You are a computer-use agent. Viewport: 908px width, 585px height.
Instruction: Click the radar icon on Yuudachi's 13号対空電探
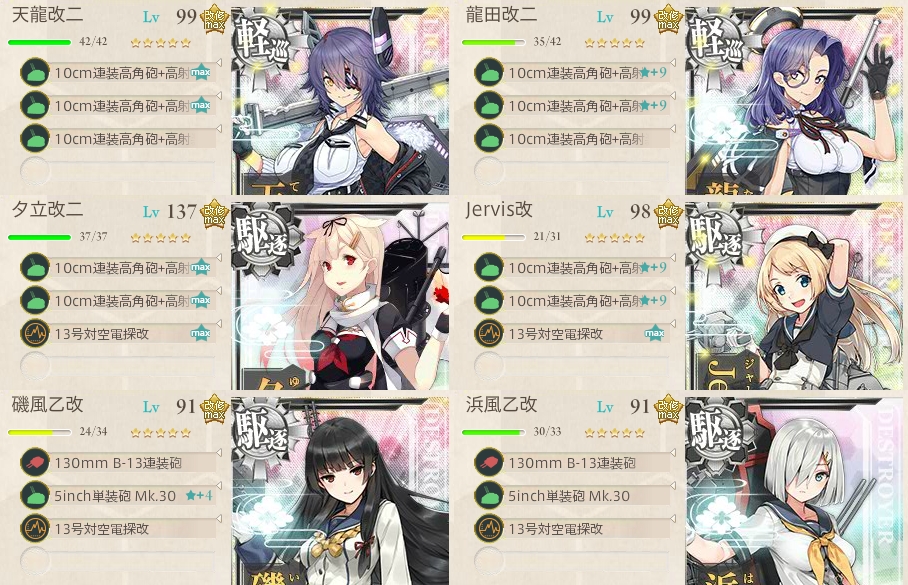pyautogui.click(x=35, y=334)
